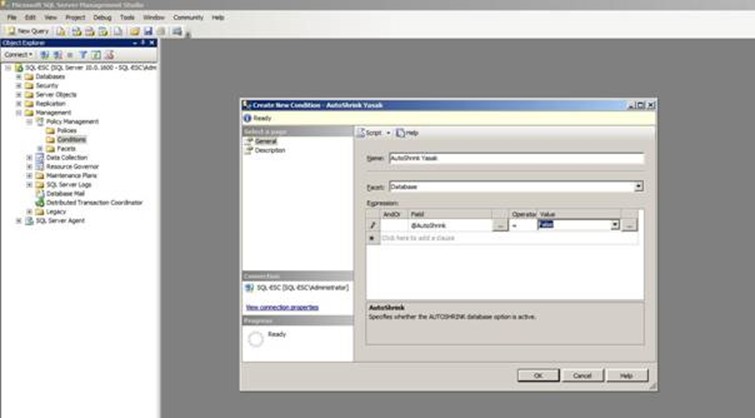This screenshot has width=755, height=418.
Task: Open the Tools menu
Action: pos(127,17)
